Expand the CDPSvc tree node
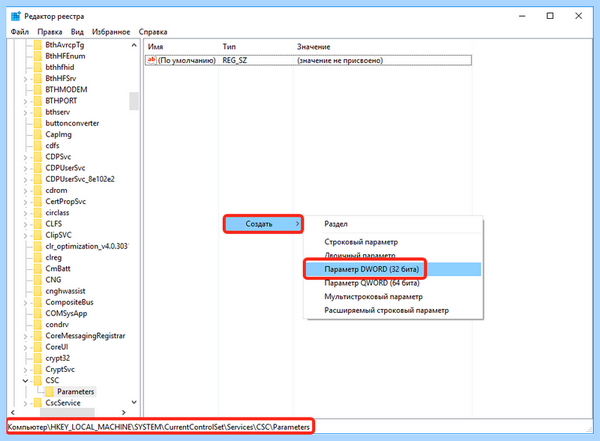 (x=25, y=157)
